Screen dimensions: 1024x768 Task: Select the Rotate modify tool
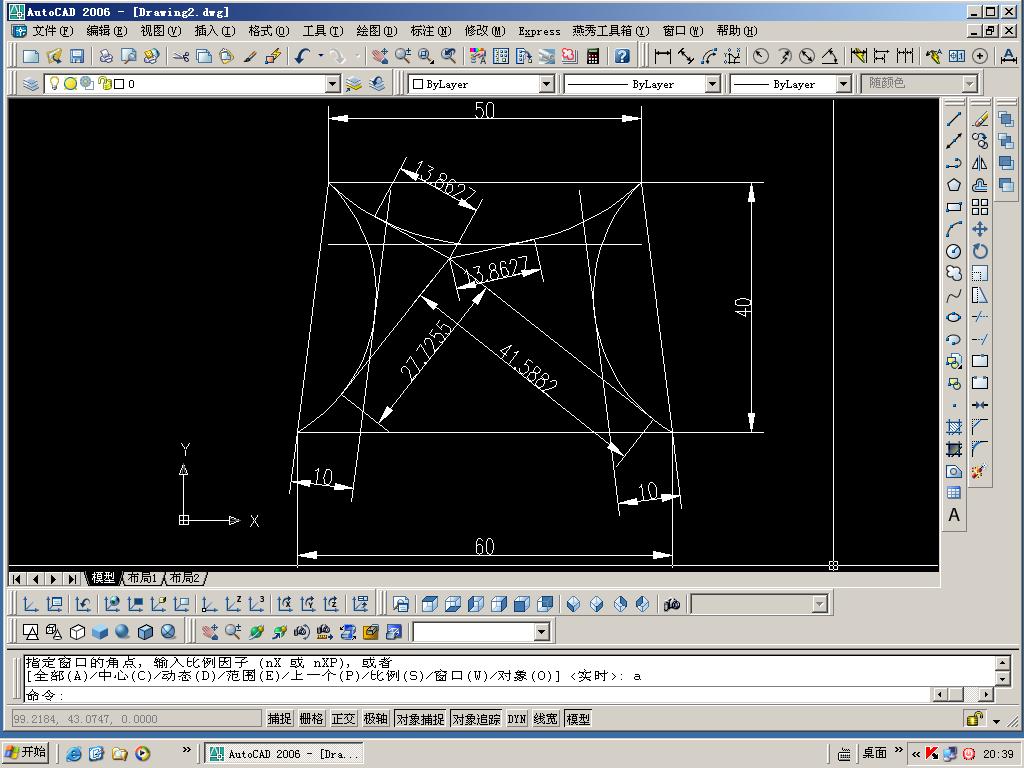pyautogui.click(x=980, y=251)
